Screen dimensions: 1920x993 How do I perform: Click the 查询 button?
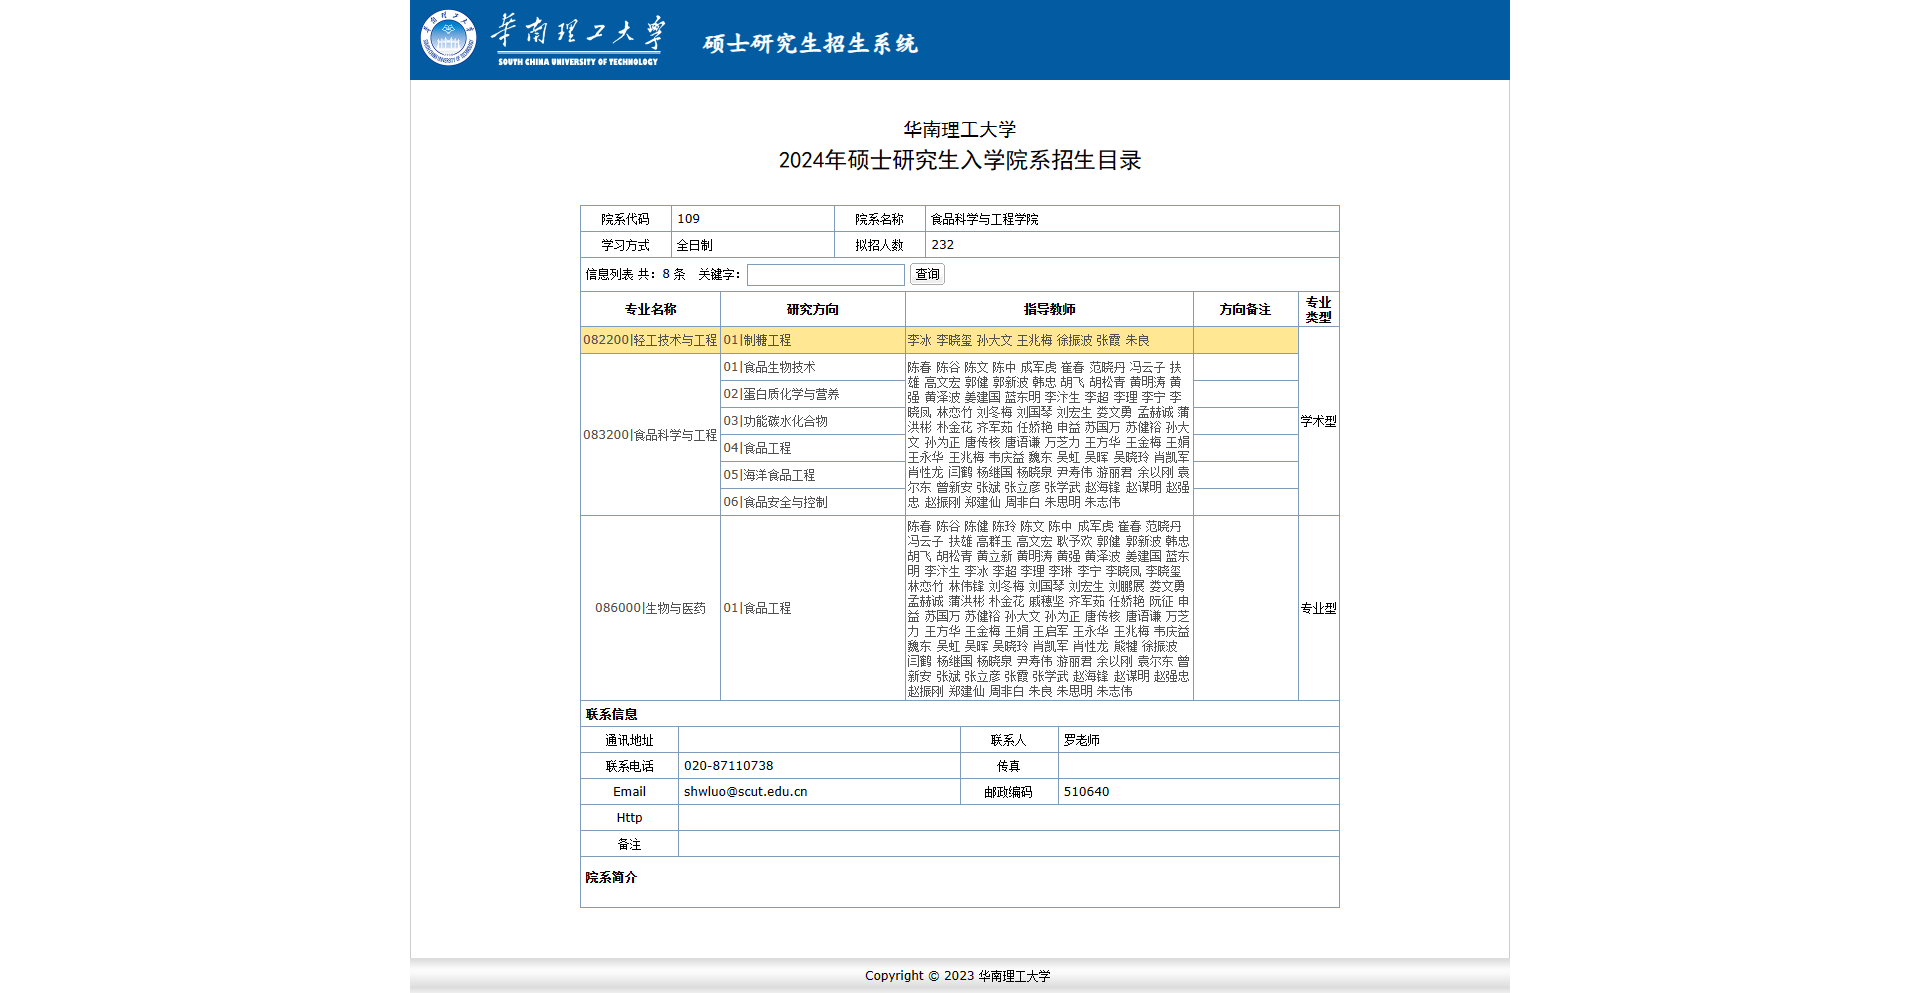coord(927,274)
